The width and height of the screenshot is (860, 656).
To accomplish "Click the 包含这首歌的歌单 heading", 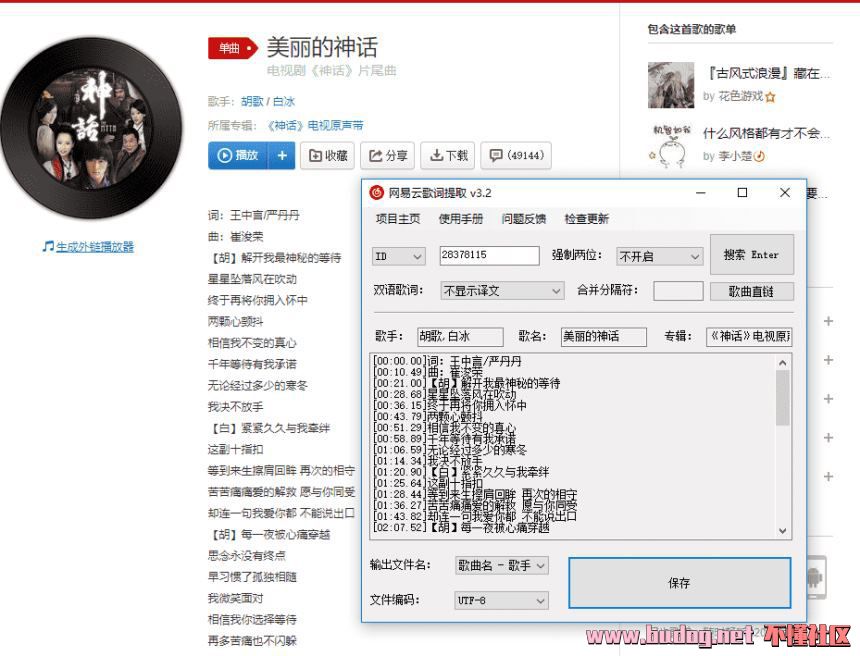I will [692, 29].
